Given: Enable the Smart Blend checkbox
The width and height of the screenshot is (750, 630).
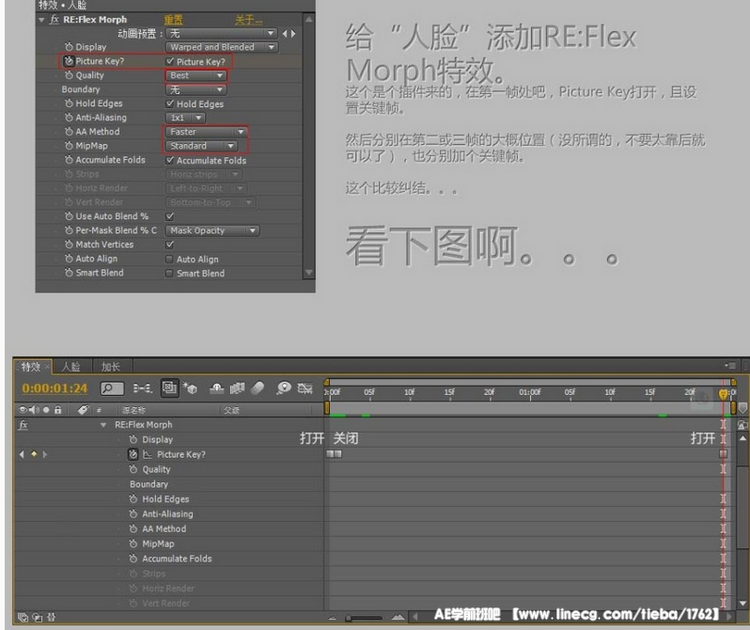Looking at the screenshot, I should (x=169, y=273).
